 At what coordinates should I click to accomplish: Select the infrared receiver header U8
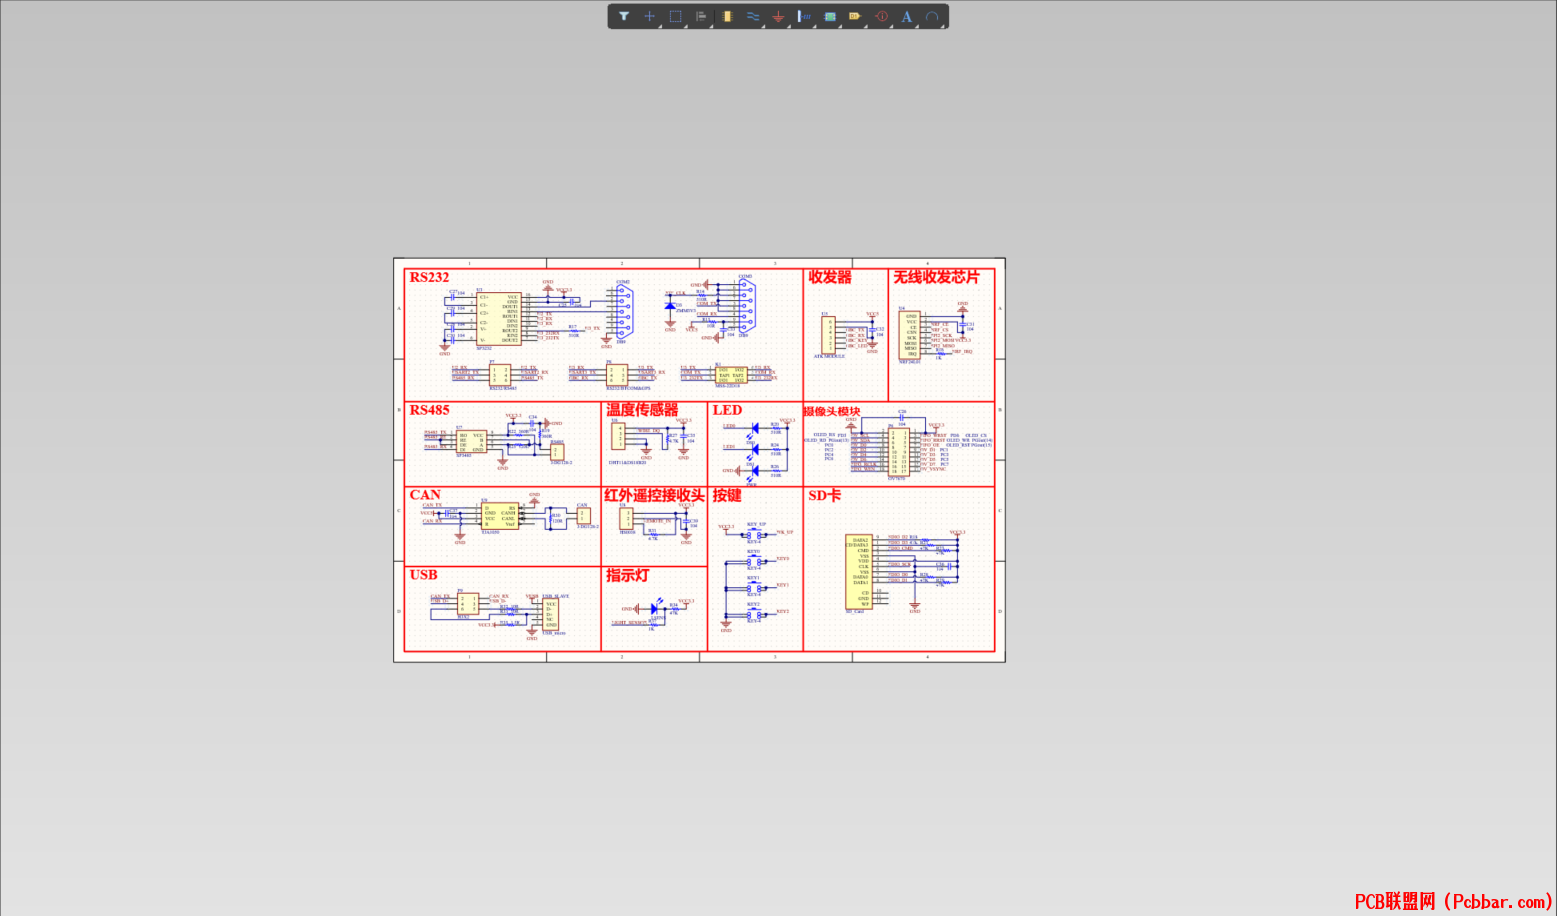pos(626,518)
